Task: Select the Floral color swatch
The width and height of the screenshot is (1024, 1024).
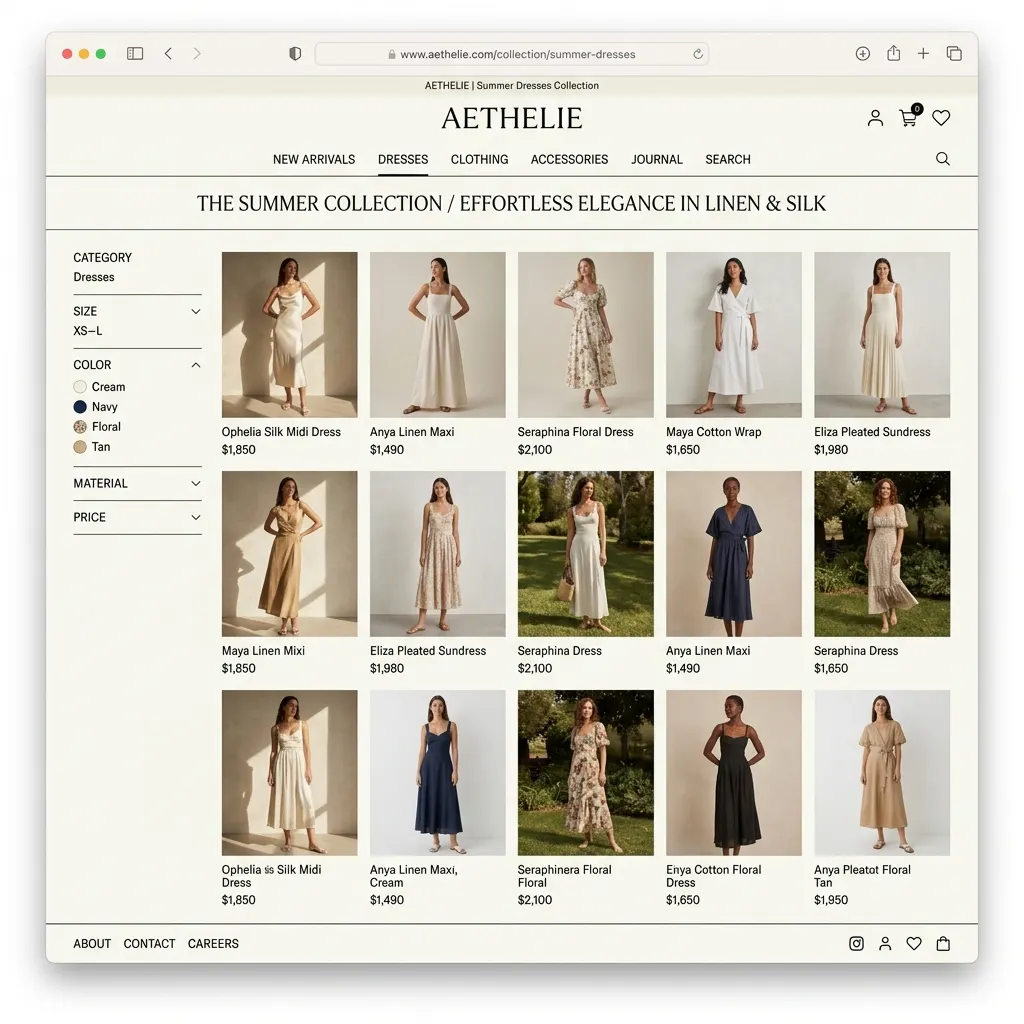Action: (x=80, y=427)
